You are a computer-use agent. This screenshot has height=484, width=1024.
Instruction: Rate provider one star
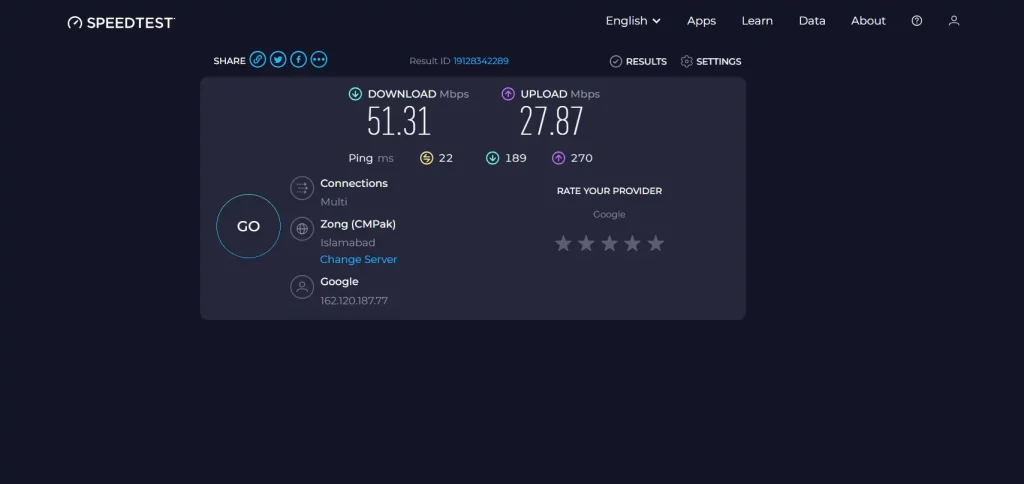pyautogui.click(x=563, y=244)
